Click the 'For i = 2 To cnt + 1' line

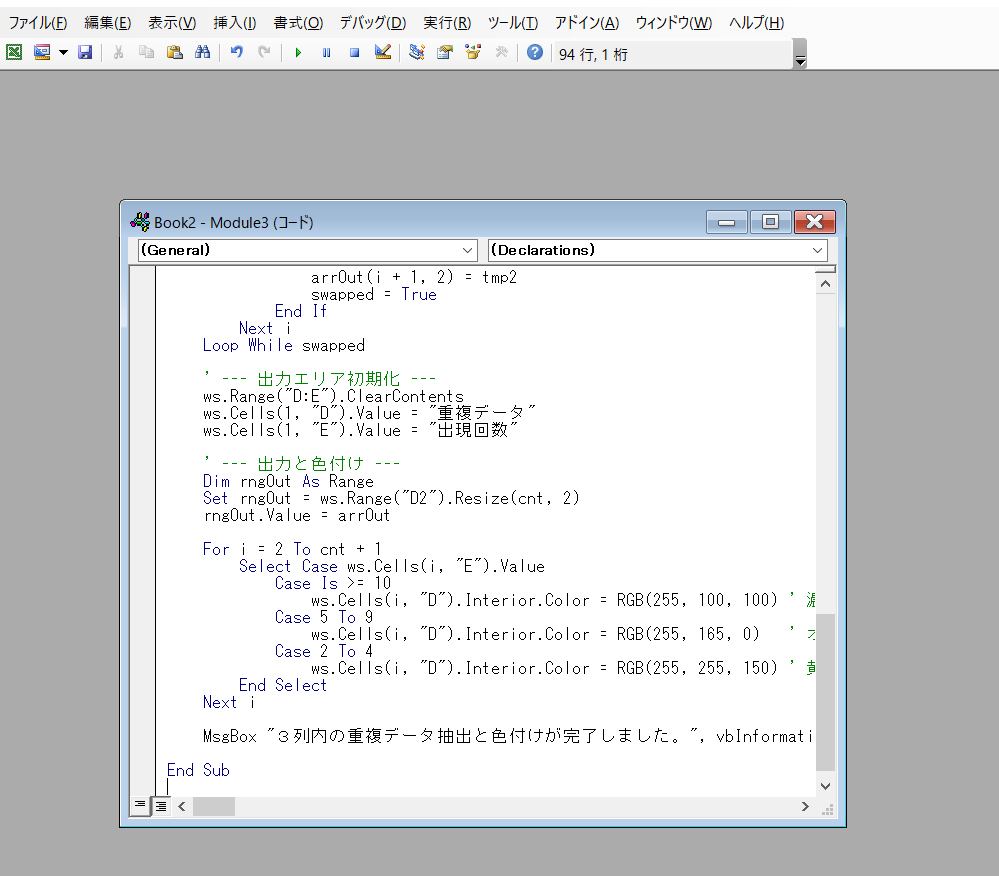pyautogui.click(x=292, y=549)
